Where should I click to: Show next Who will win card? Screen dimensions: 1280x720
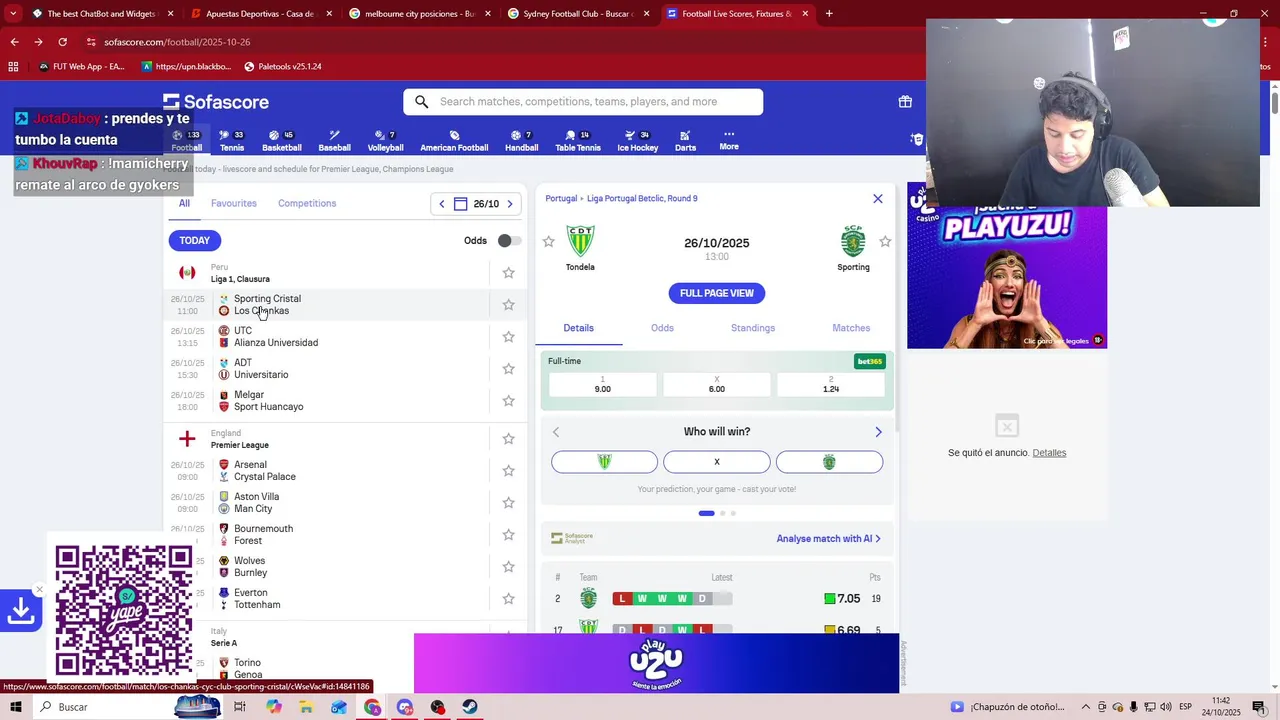(879, 432)
